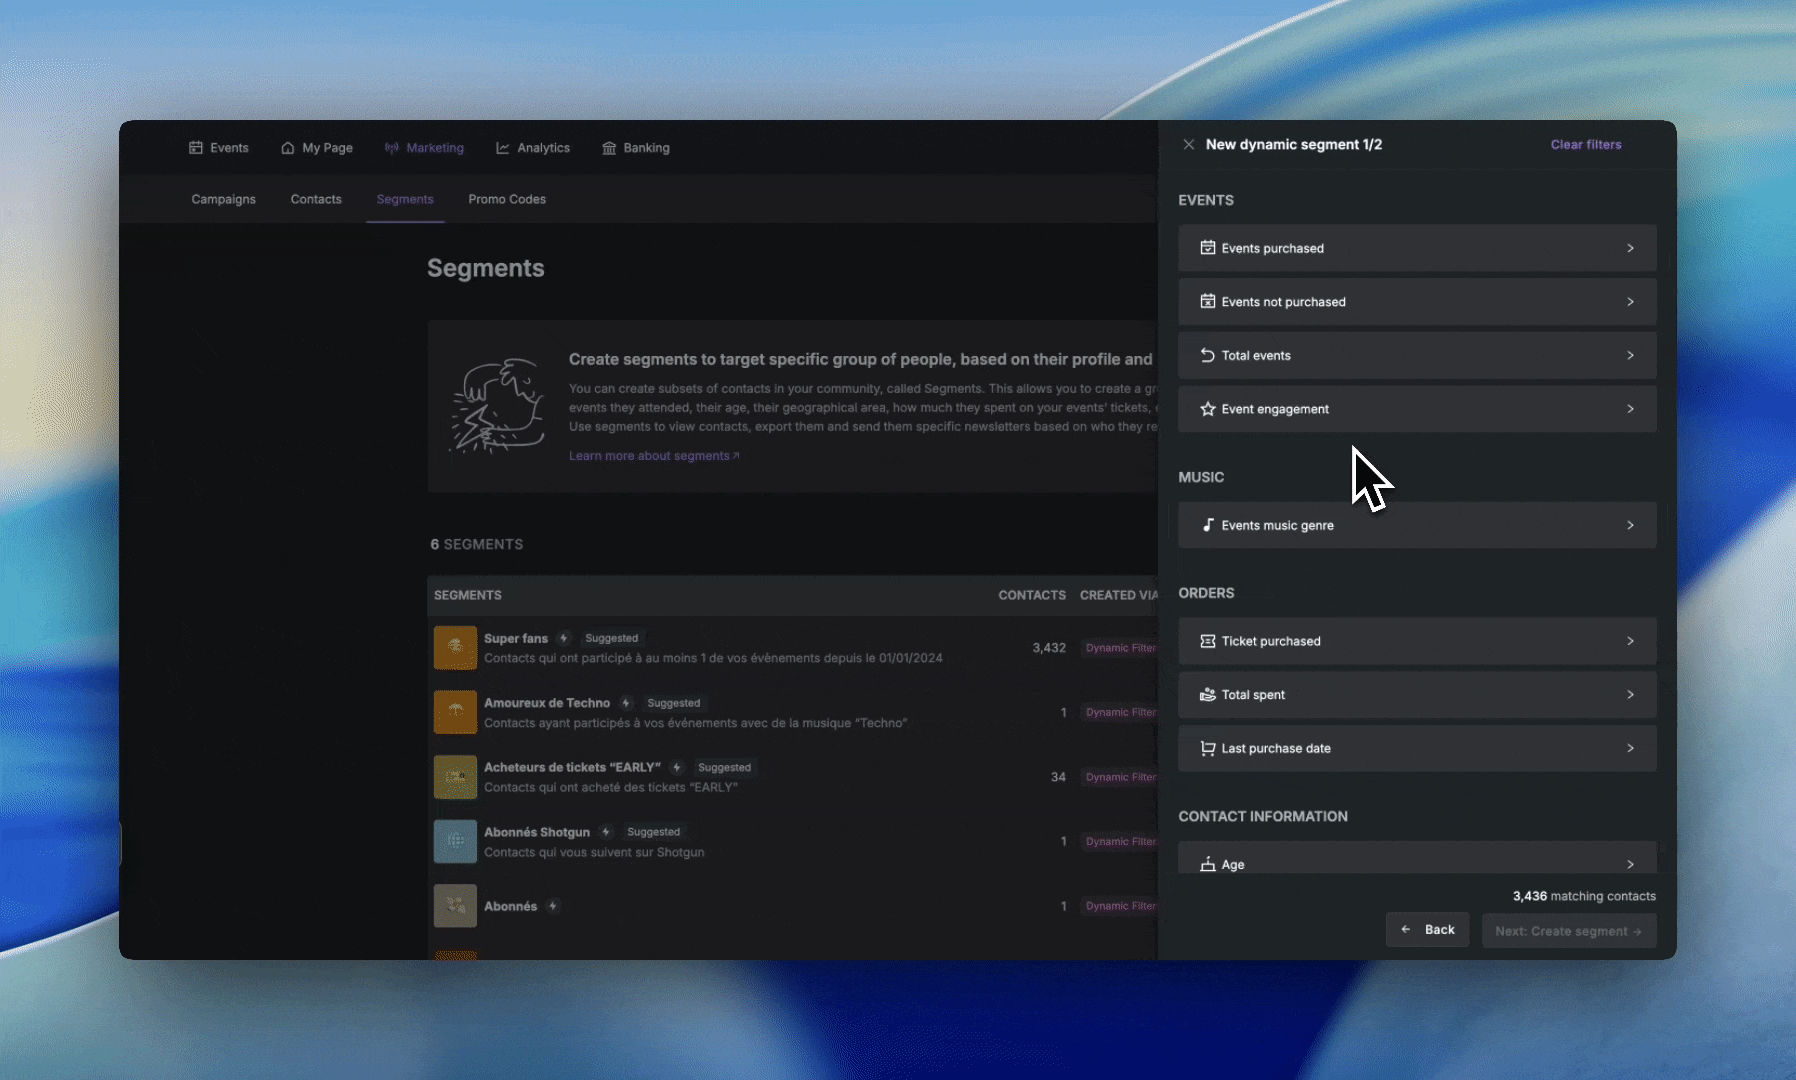
Task: Expand the Events not purchased chevron
Action: click(1630, 302)
